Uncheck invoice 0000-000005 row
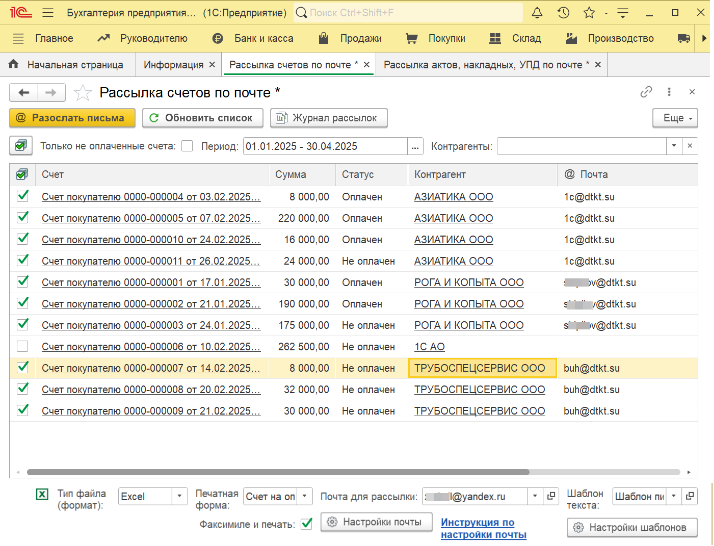The width and height of the screenshot is (714, 546). click(x=22, y=218)
